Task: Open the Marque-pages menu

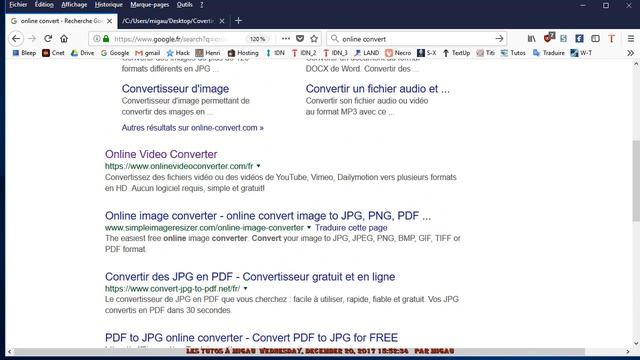Action: 149,5
